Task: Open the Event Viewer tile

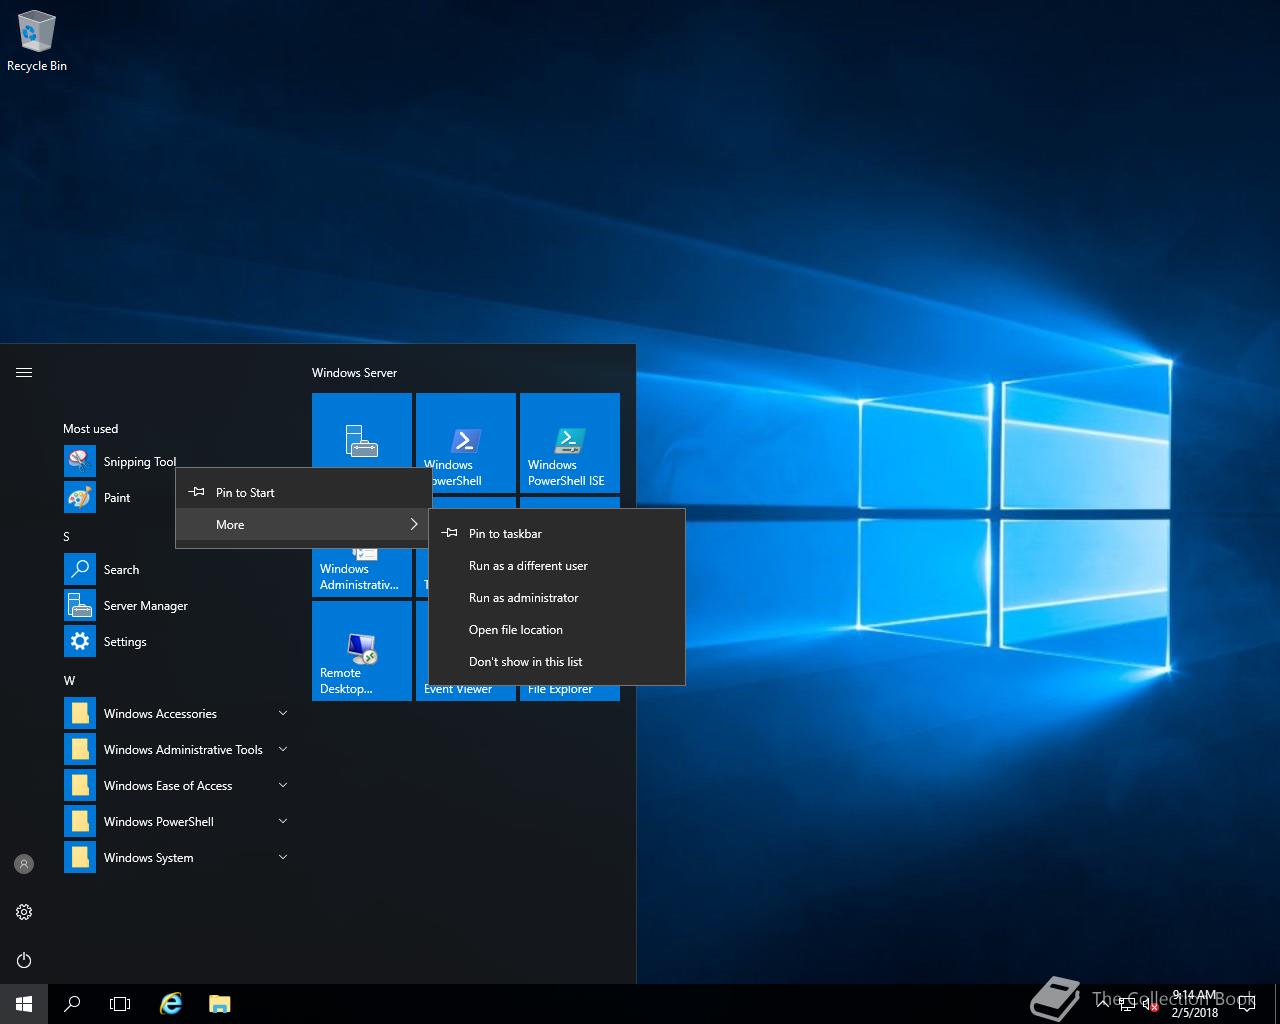Action: click(x=458, y=690)
